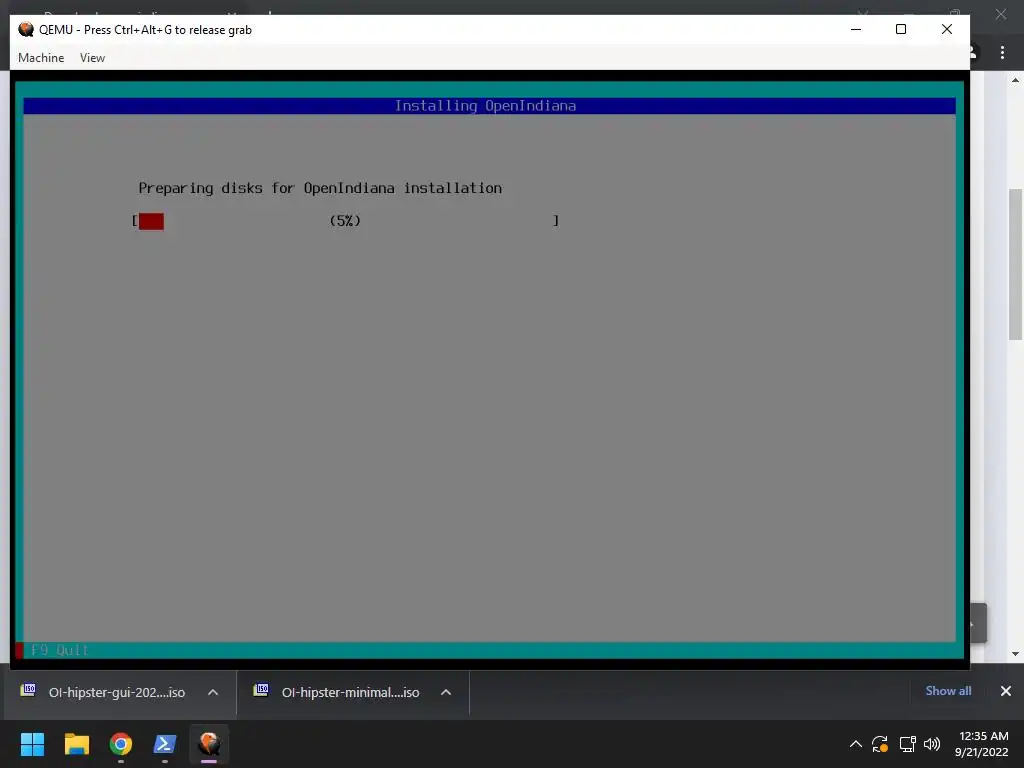Open the OI-hipster-minimal ISO download
The image size is (1024, 768).
point(350,692)
